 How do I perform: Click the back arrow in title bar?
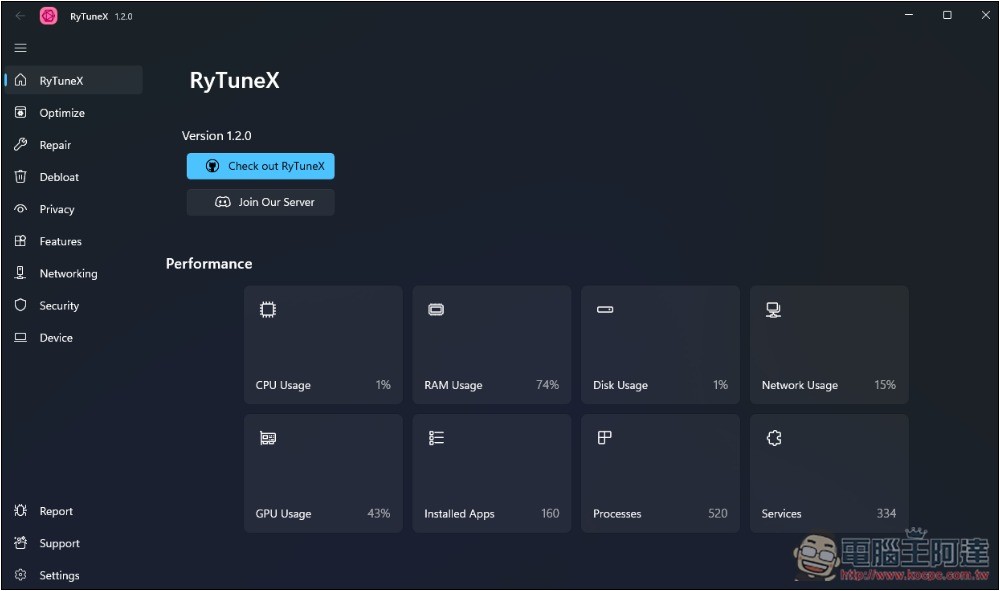20,16
